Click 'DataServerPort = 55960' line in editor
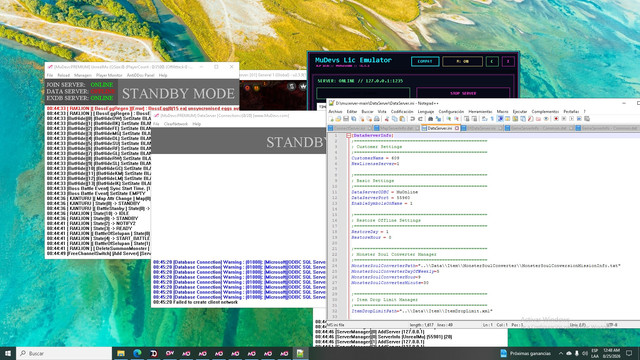This screenshot has height=360, width=640. (x=380, y=198)
